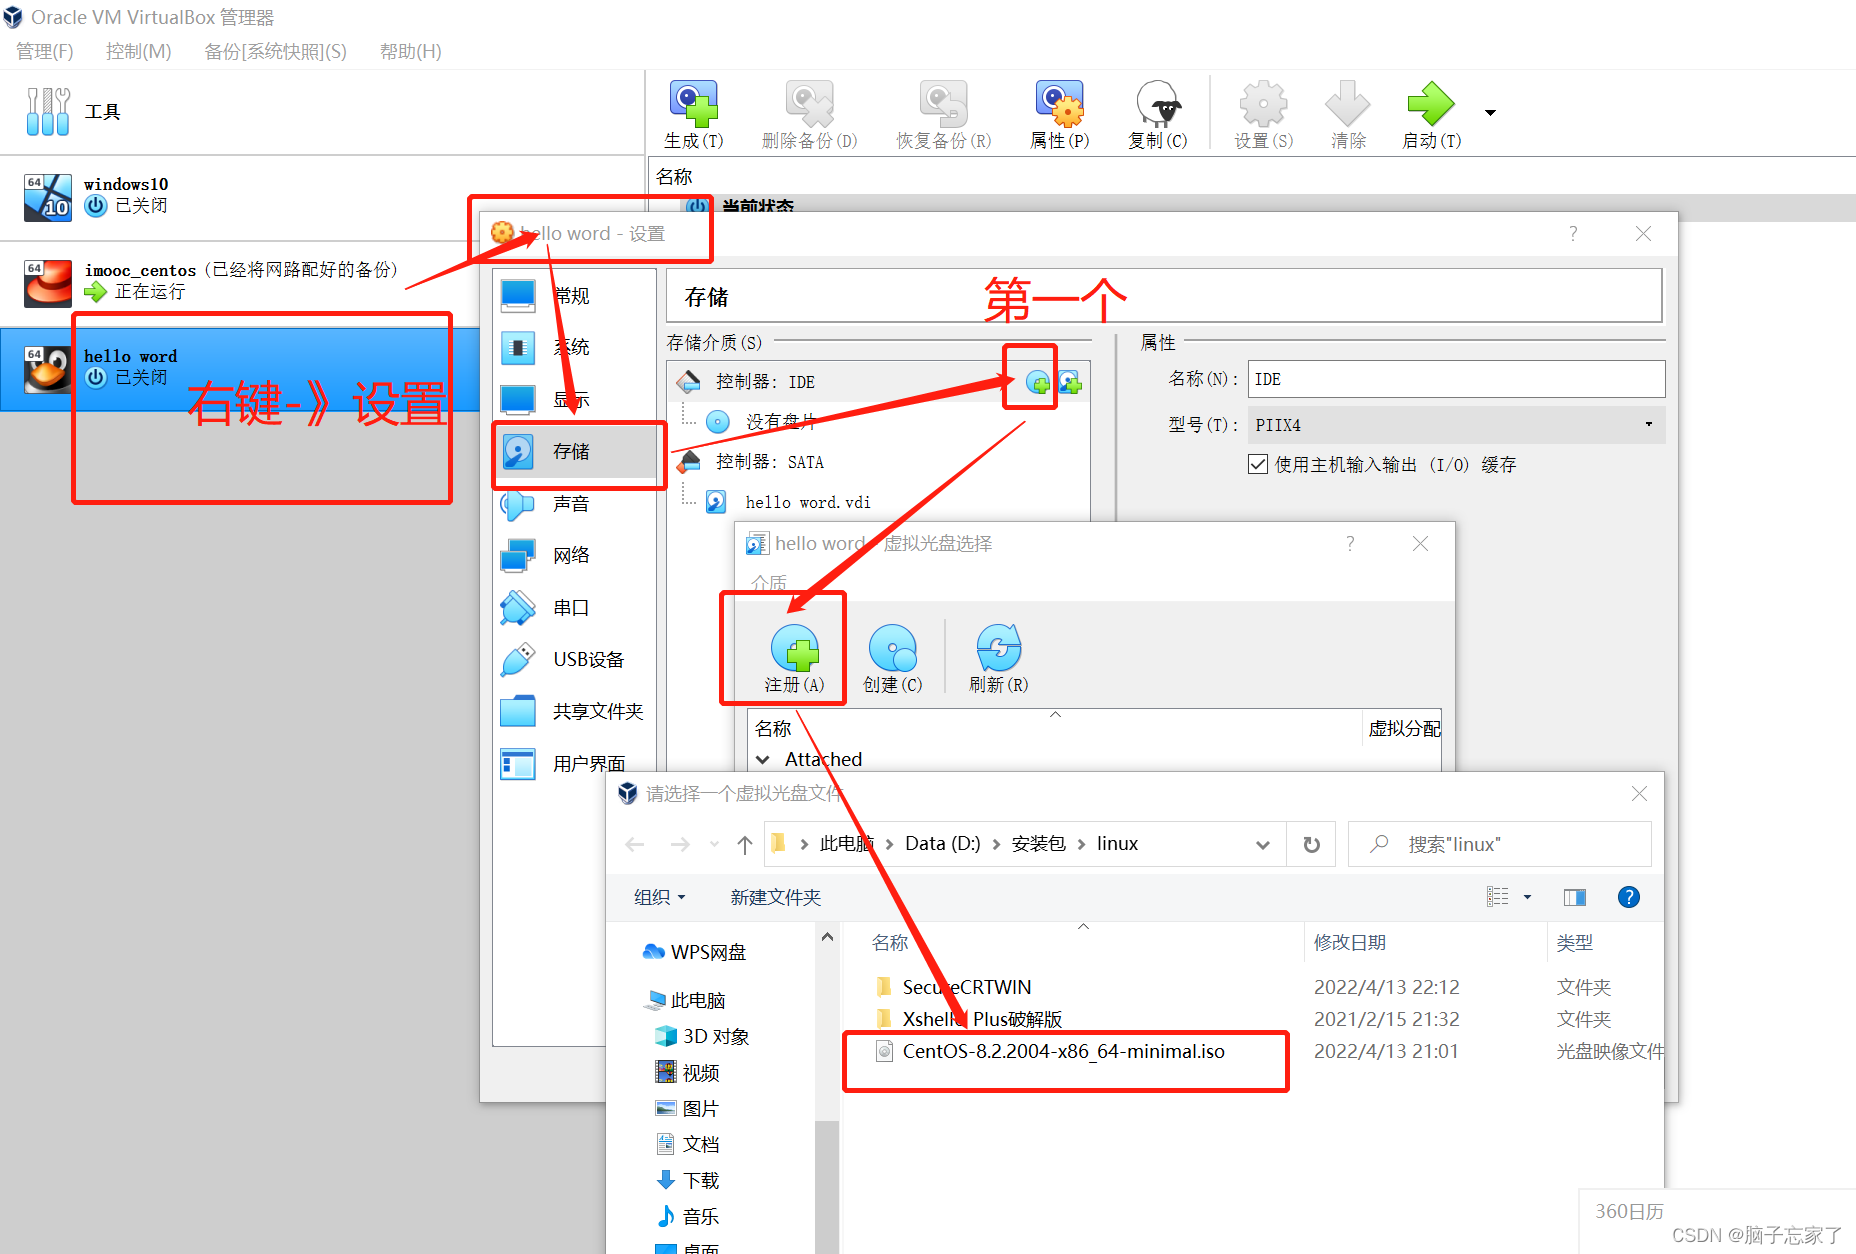Click back arrow in file dialog
1856x1254 pixels.
(x=635, y=845)
